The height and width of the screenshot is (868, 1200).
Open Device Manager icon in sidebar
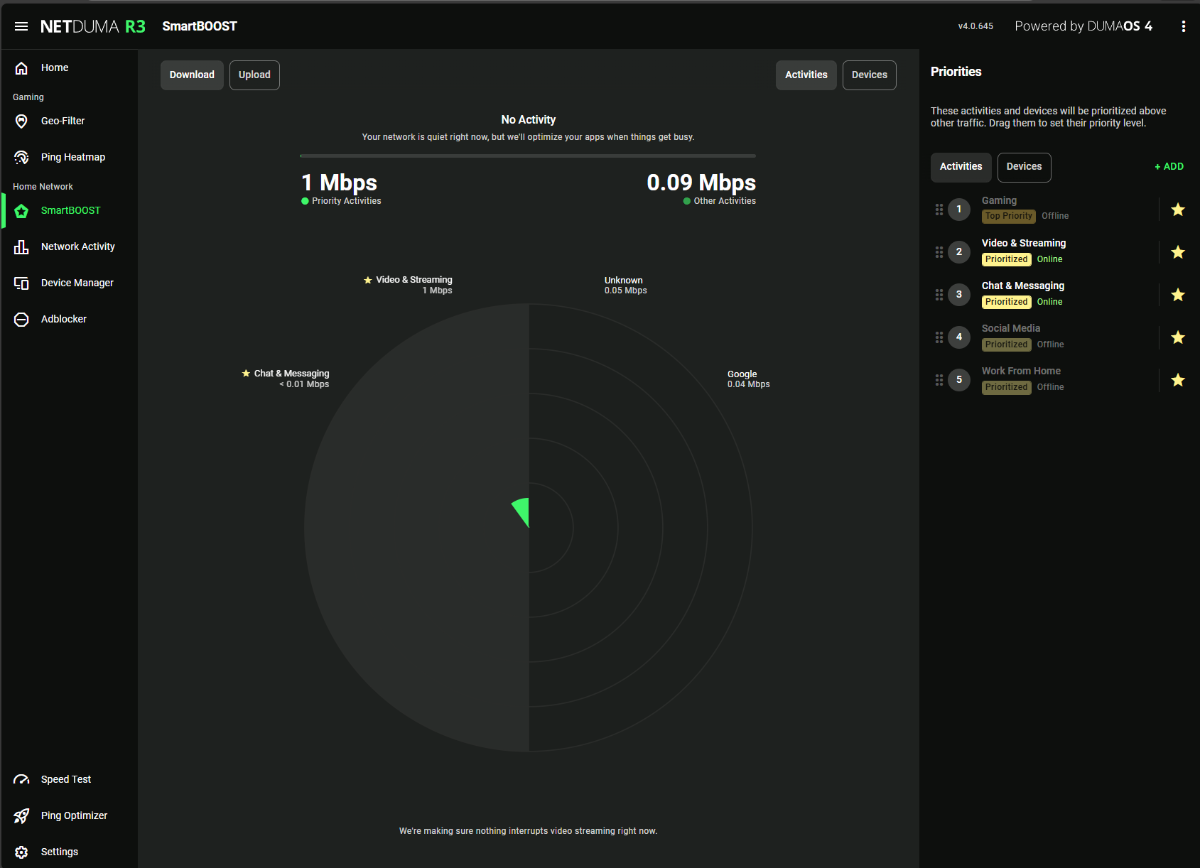pos(21,283)
